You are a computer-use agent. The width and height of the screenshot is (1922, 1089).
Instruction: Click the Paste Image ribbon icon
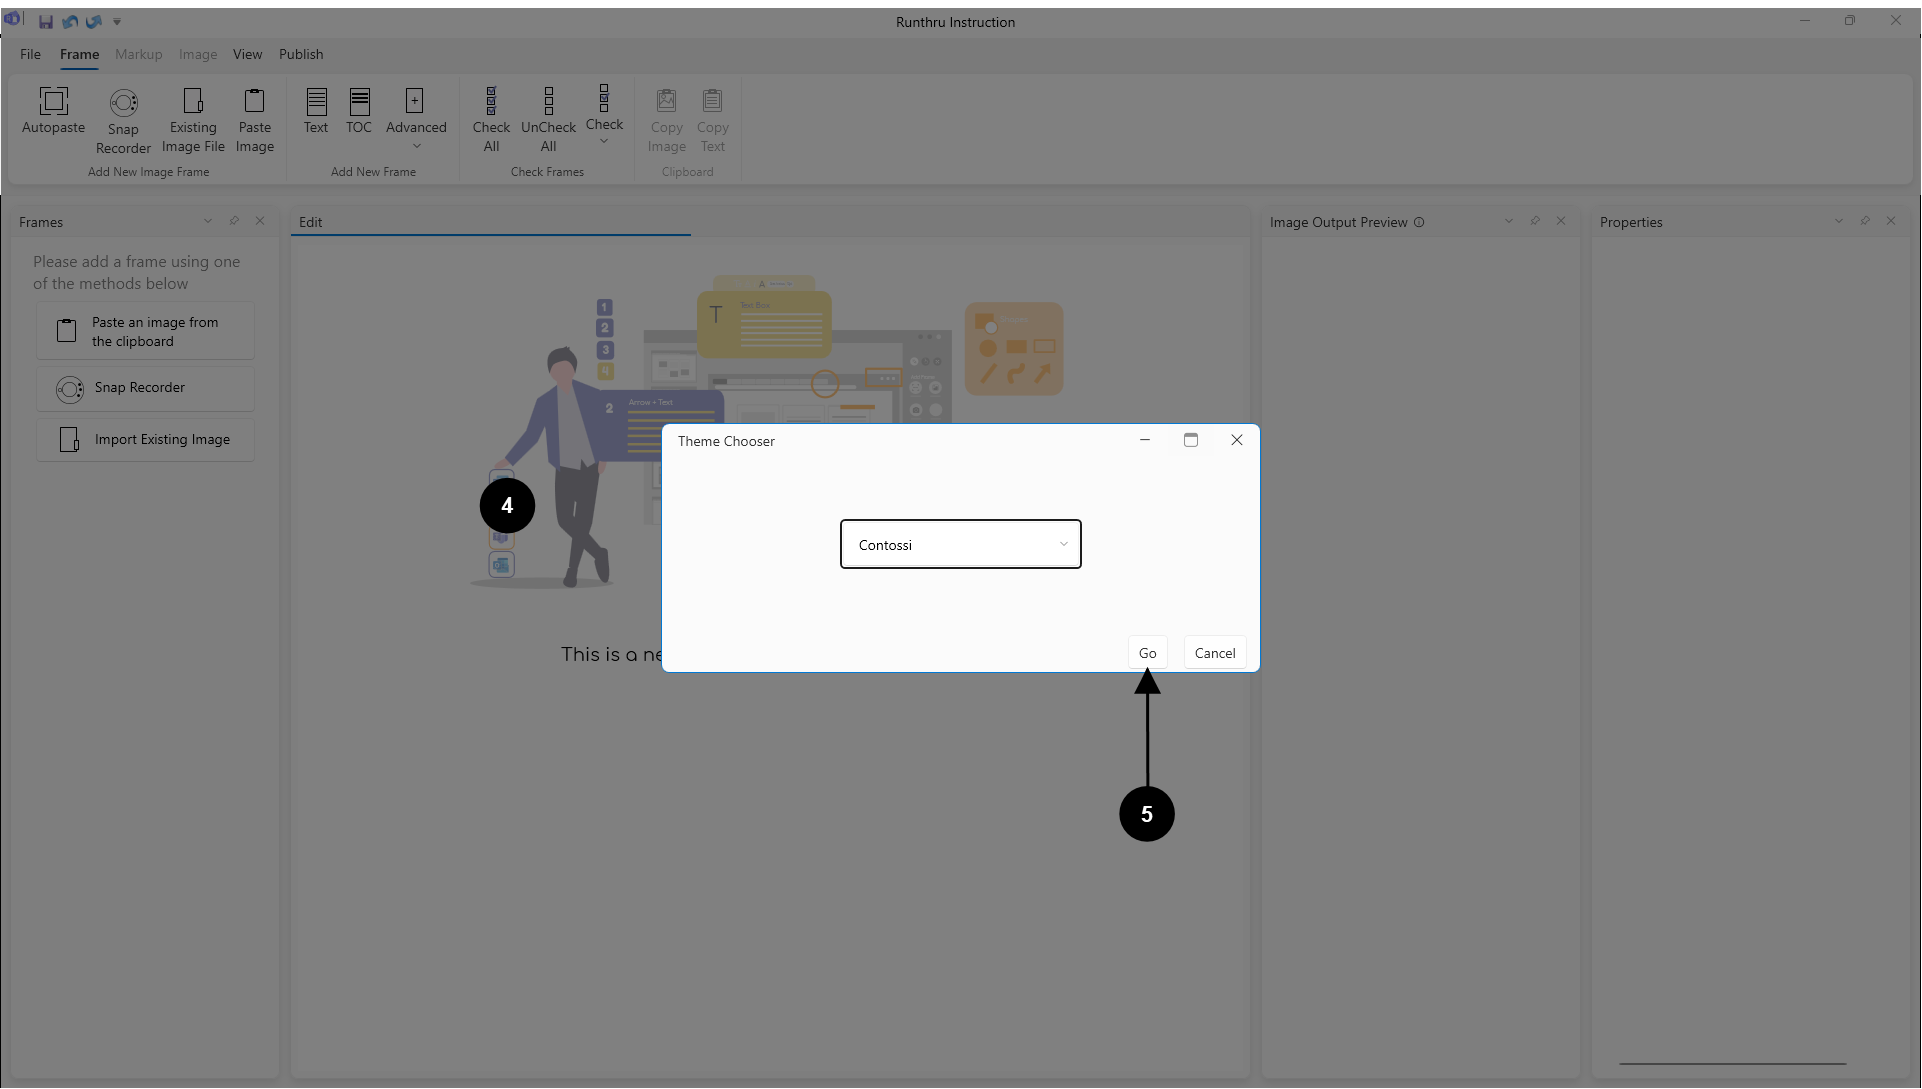(x=254, y=101)
